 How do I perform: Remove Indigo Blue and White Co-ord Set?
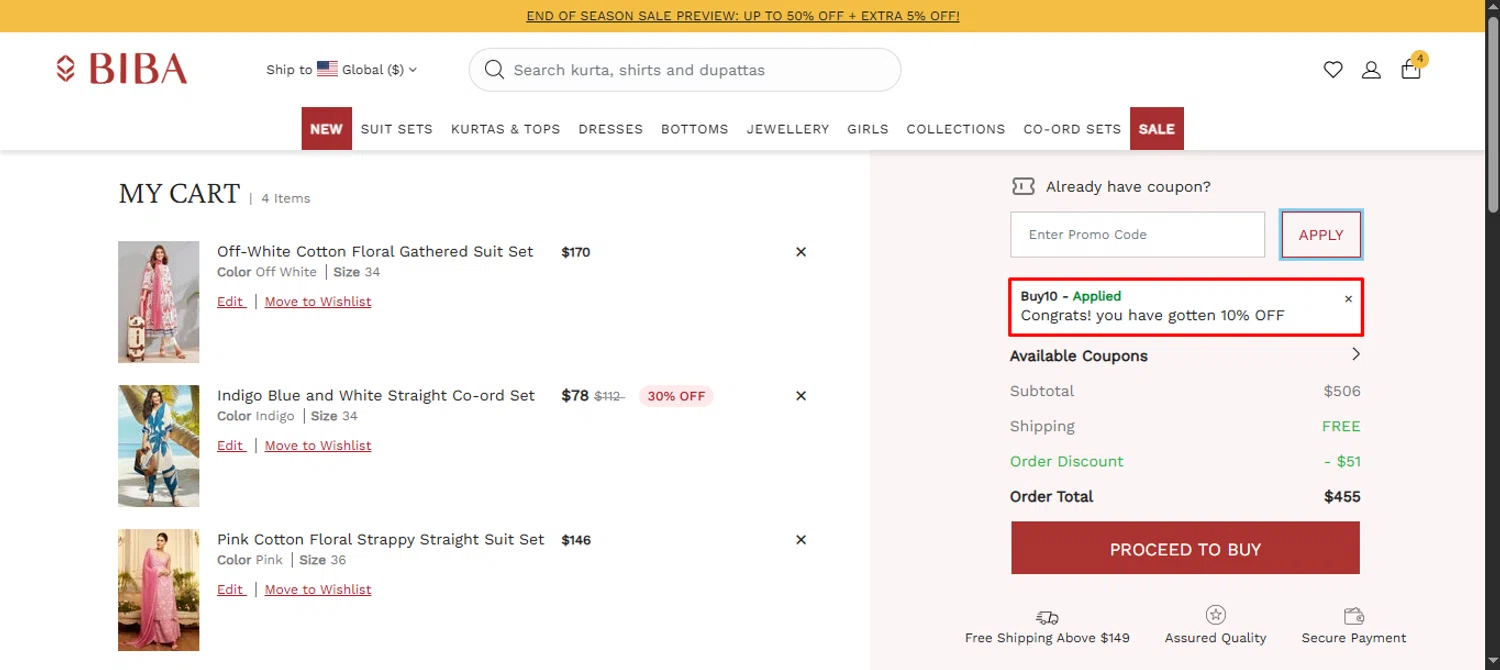801,396
